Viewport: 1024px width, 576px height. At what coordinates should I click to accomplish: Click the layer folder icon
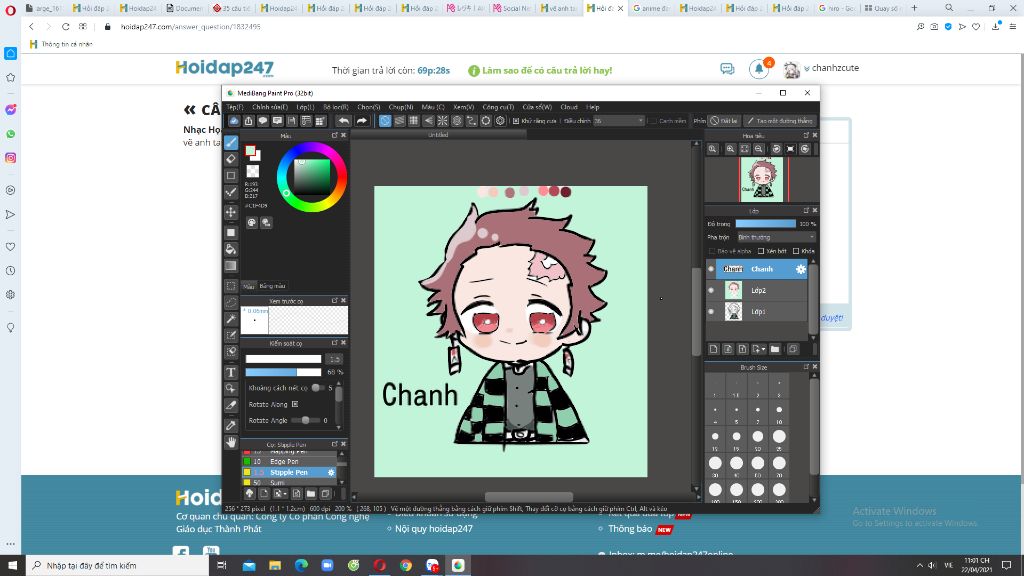775,349
